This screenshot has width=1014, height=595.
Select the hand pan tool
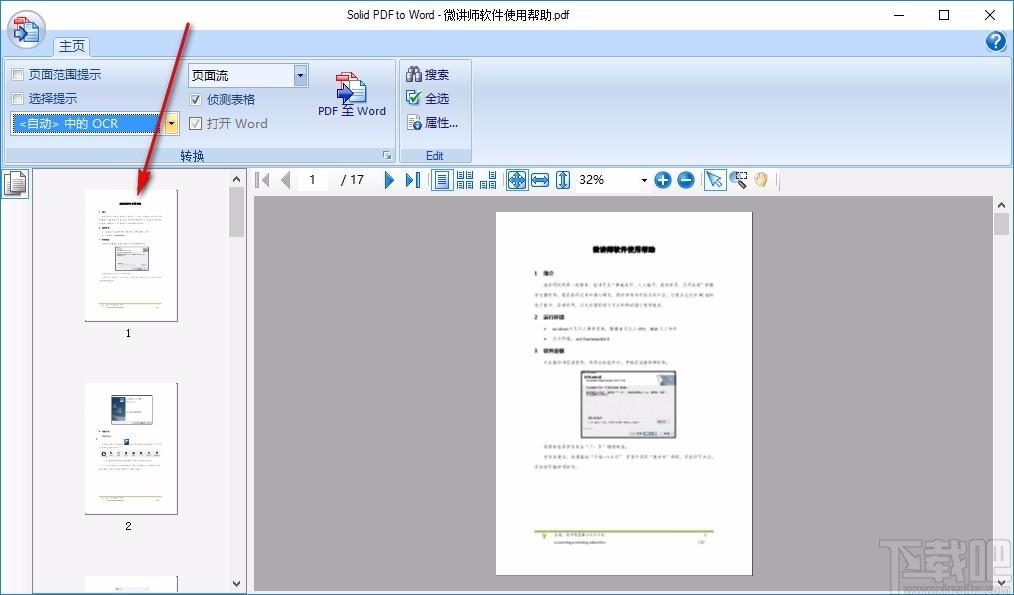(x=760, y=180)
